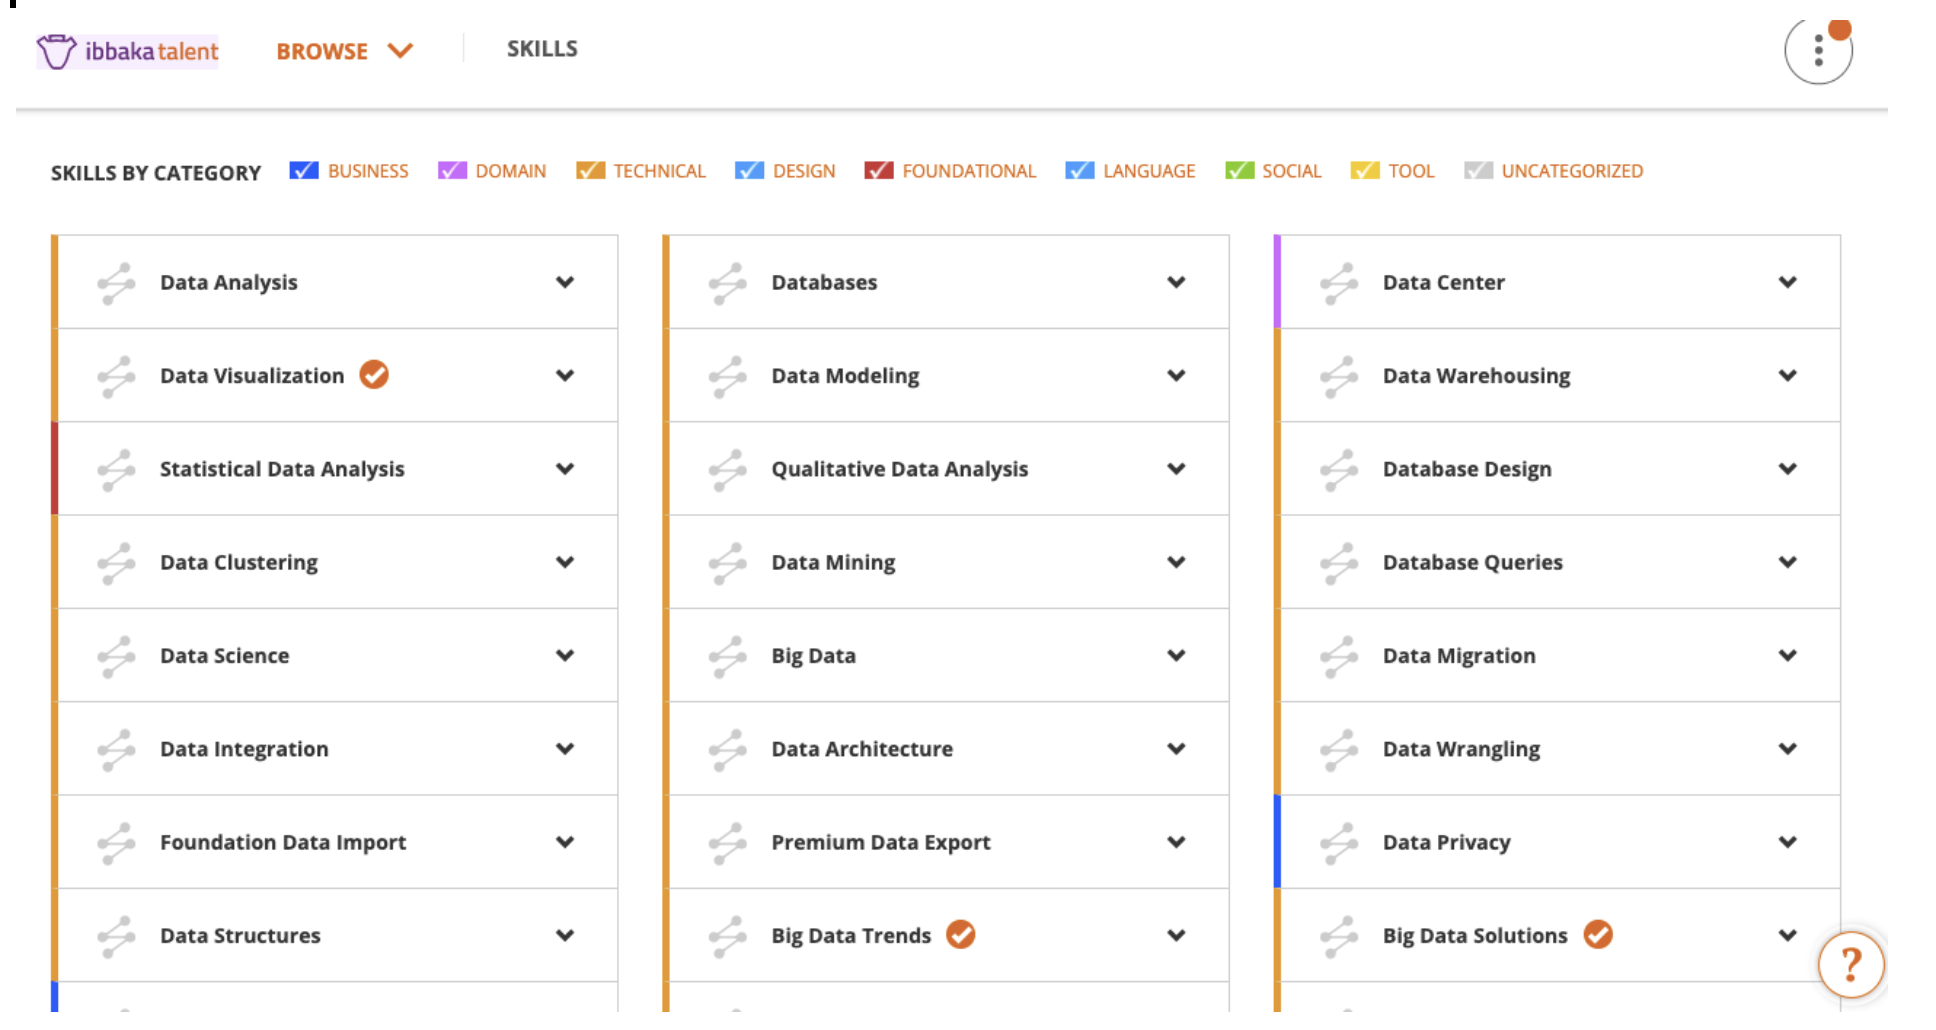Click the graph icon beside Database Design
Image resolution: width=1936 pixels, height=1030 pixels.
point(1339,469)
